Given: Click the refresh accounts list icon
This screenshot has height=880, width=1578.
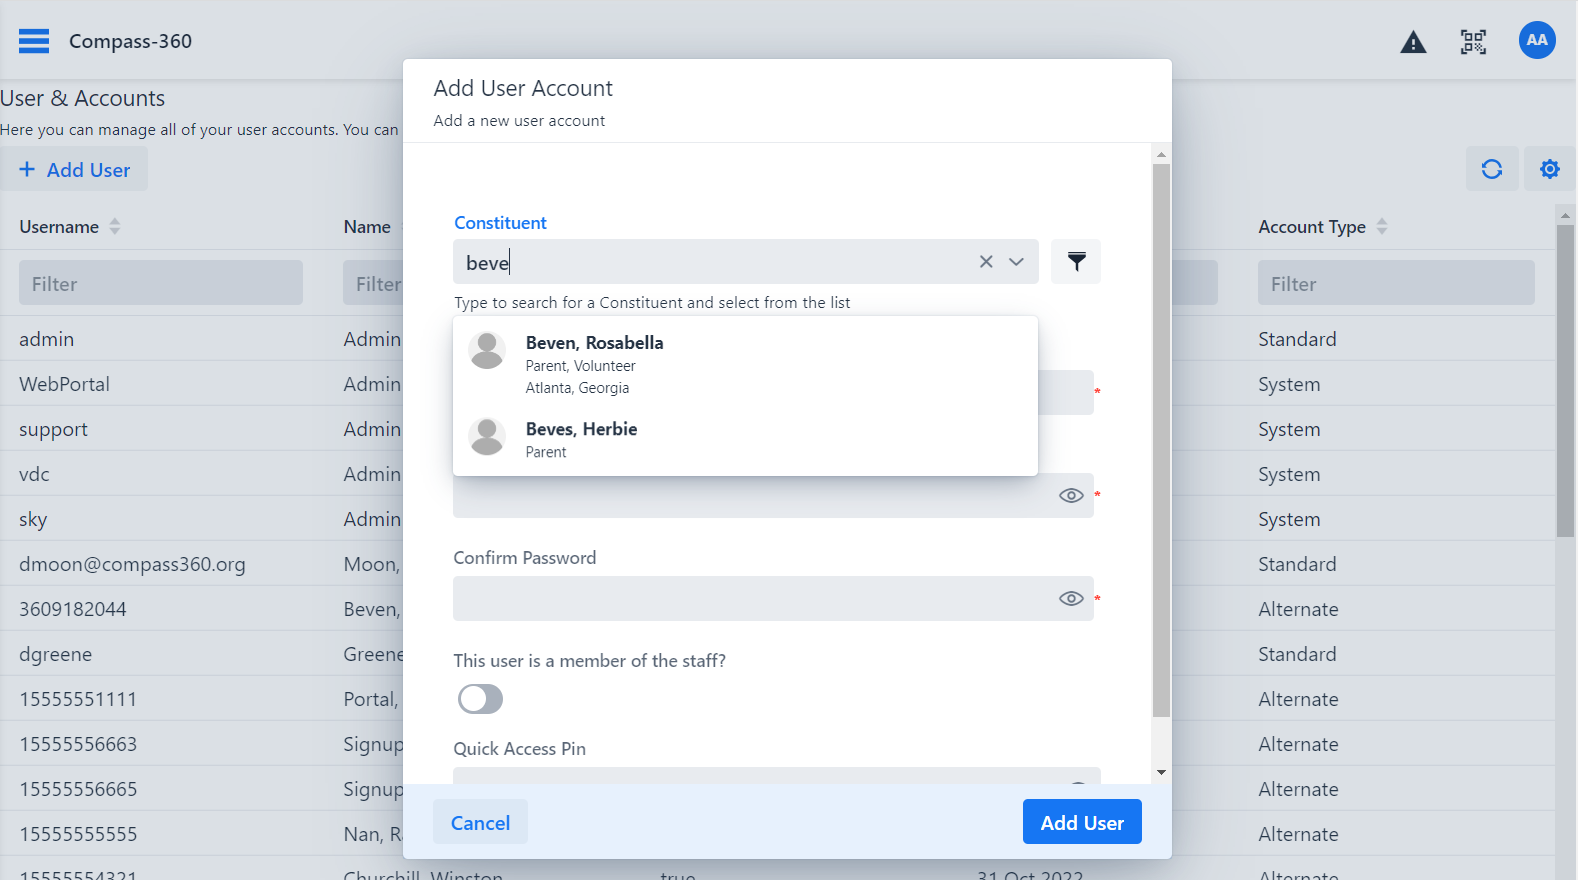Looking at the screenshot, I should (1491, 169).
